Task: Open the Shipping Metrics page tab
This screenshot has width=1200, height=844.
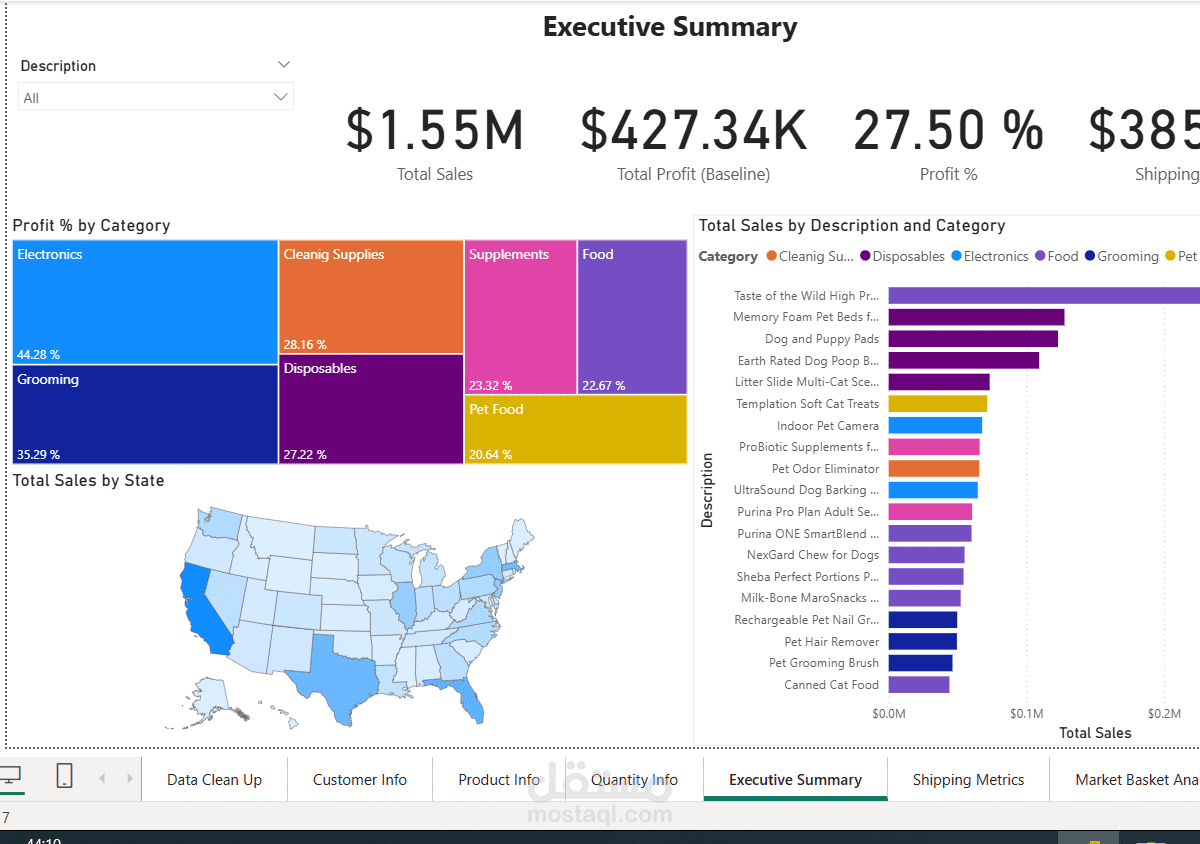Action: click(968, 780)
